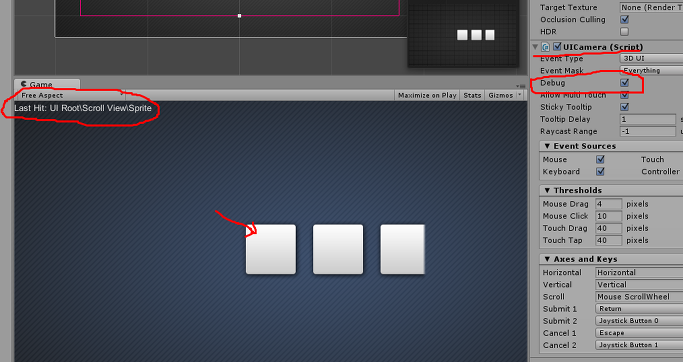Click the 'Last Hit: UI Root\Scroll View\Sprite' text
Image resolution: width=683 pixels, height=362 pixels.
point(83,108)
